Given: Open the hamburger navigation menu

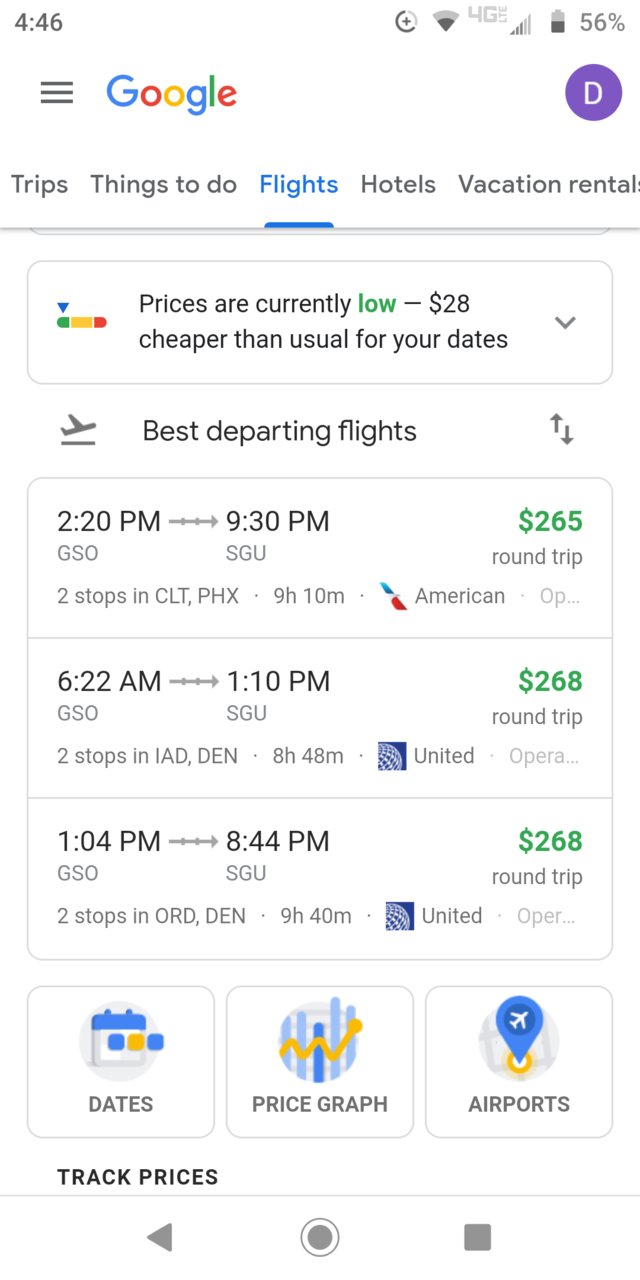Looking at the screenshot, I should [x=57, y=92].
